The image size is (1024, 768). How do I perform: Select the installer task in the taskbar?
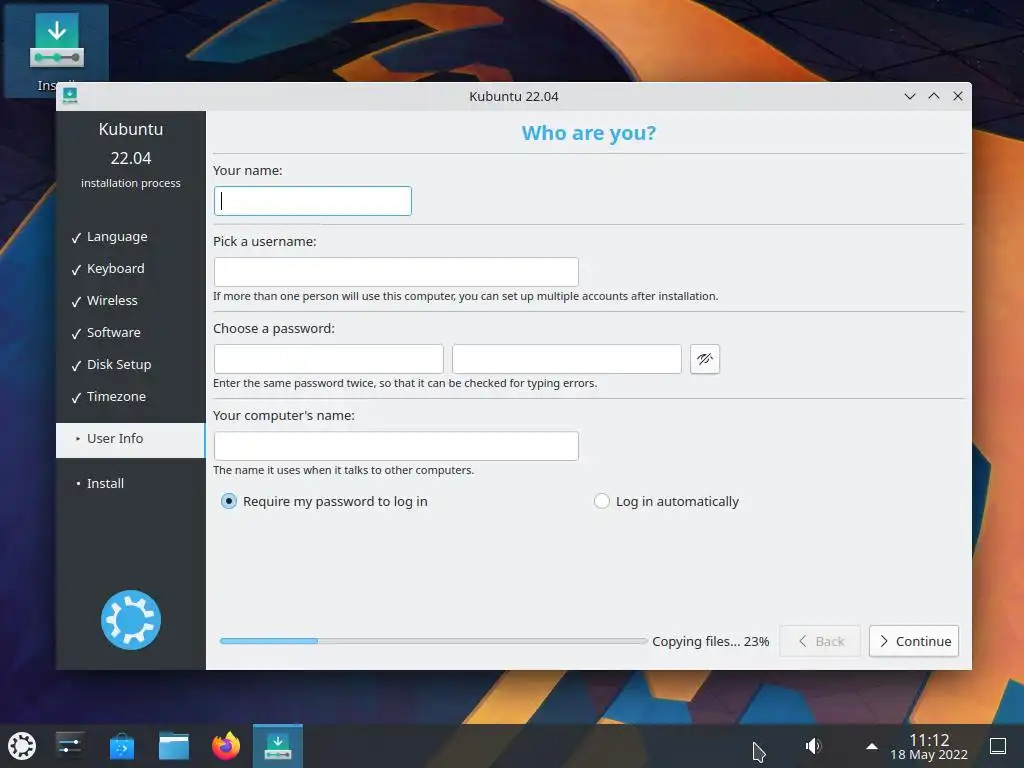coord(278,746)
